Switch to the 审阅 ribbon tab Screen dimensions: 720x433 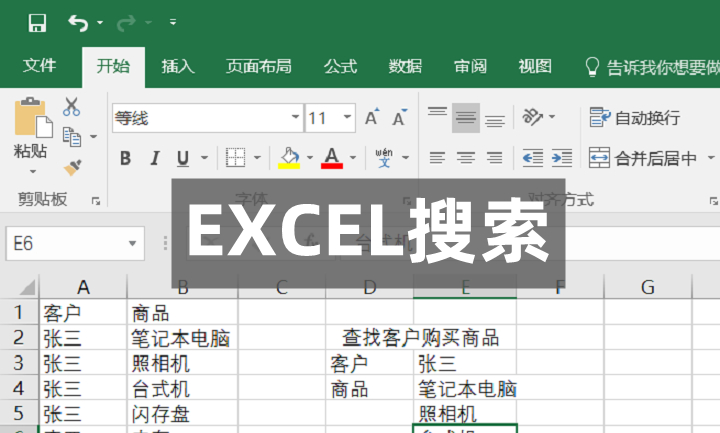pyautogui.click(x=470, y=67)
